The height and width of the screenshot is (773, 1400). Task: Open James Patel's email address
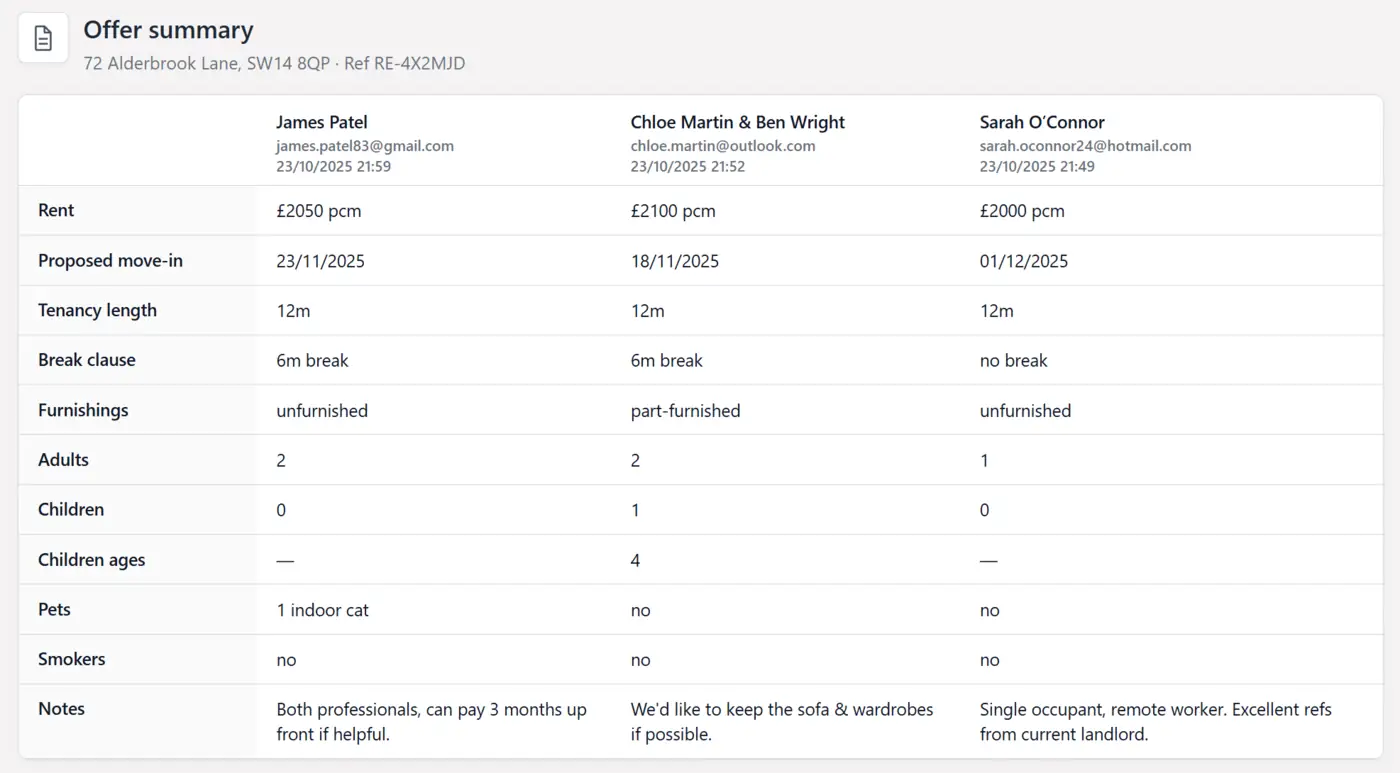click(x=365, y=145)
